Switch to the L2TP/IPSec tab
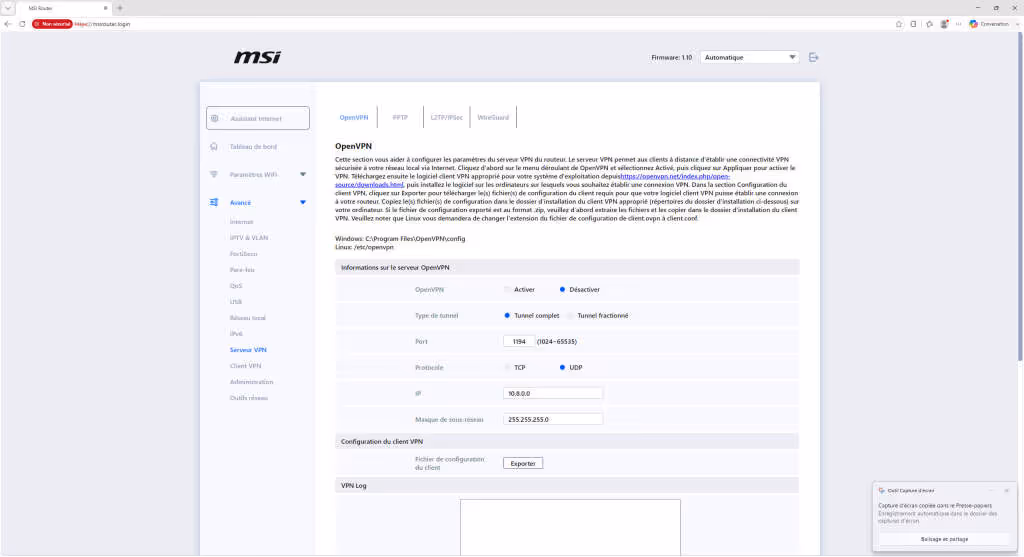This screenshot has height=557, width=1024. click(x=447, y=118)
